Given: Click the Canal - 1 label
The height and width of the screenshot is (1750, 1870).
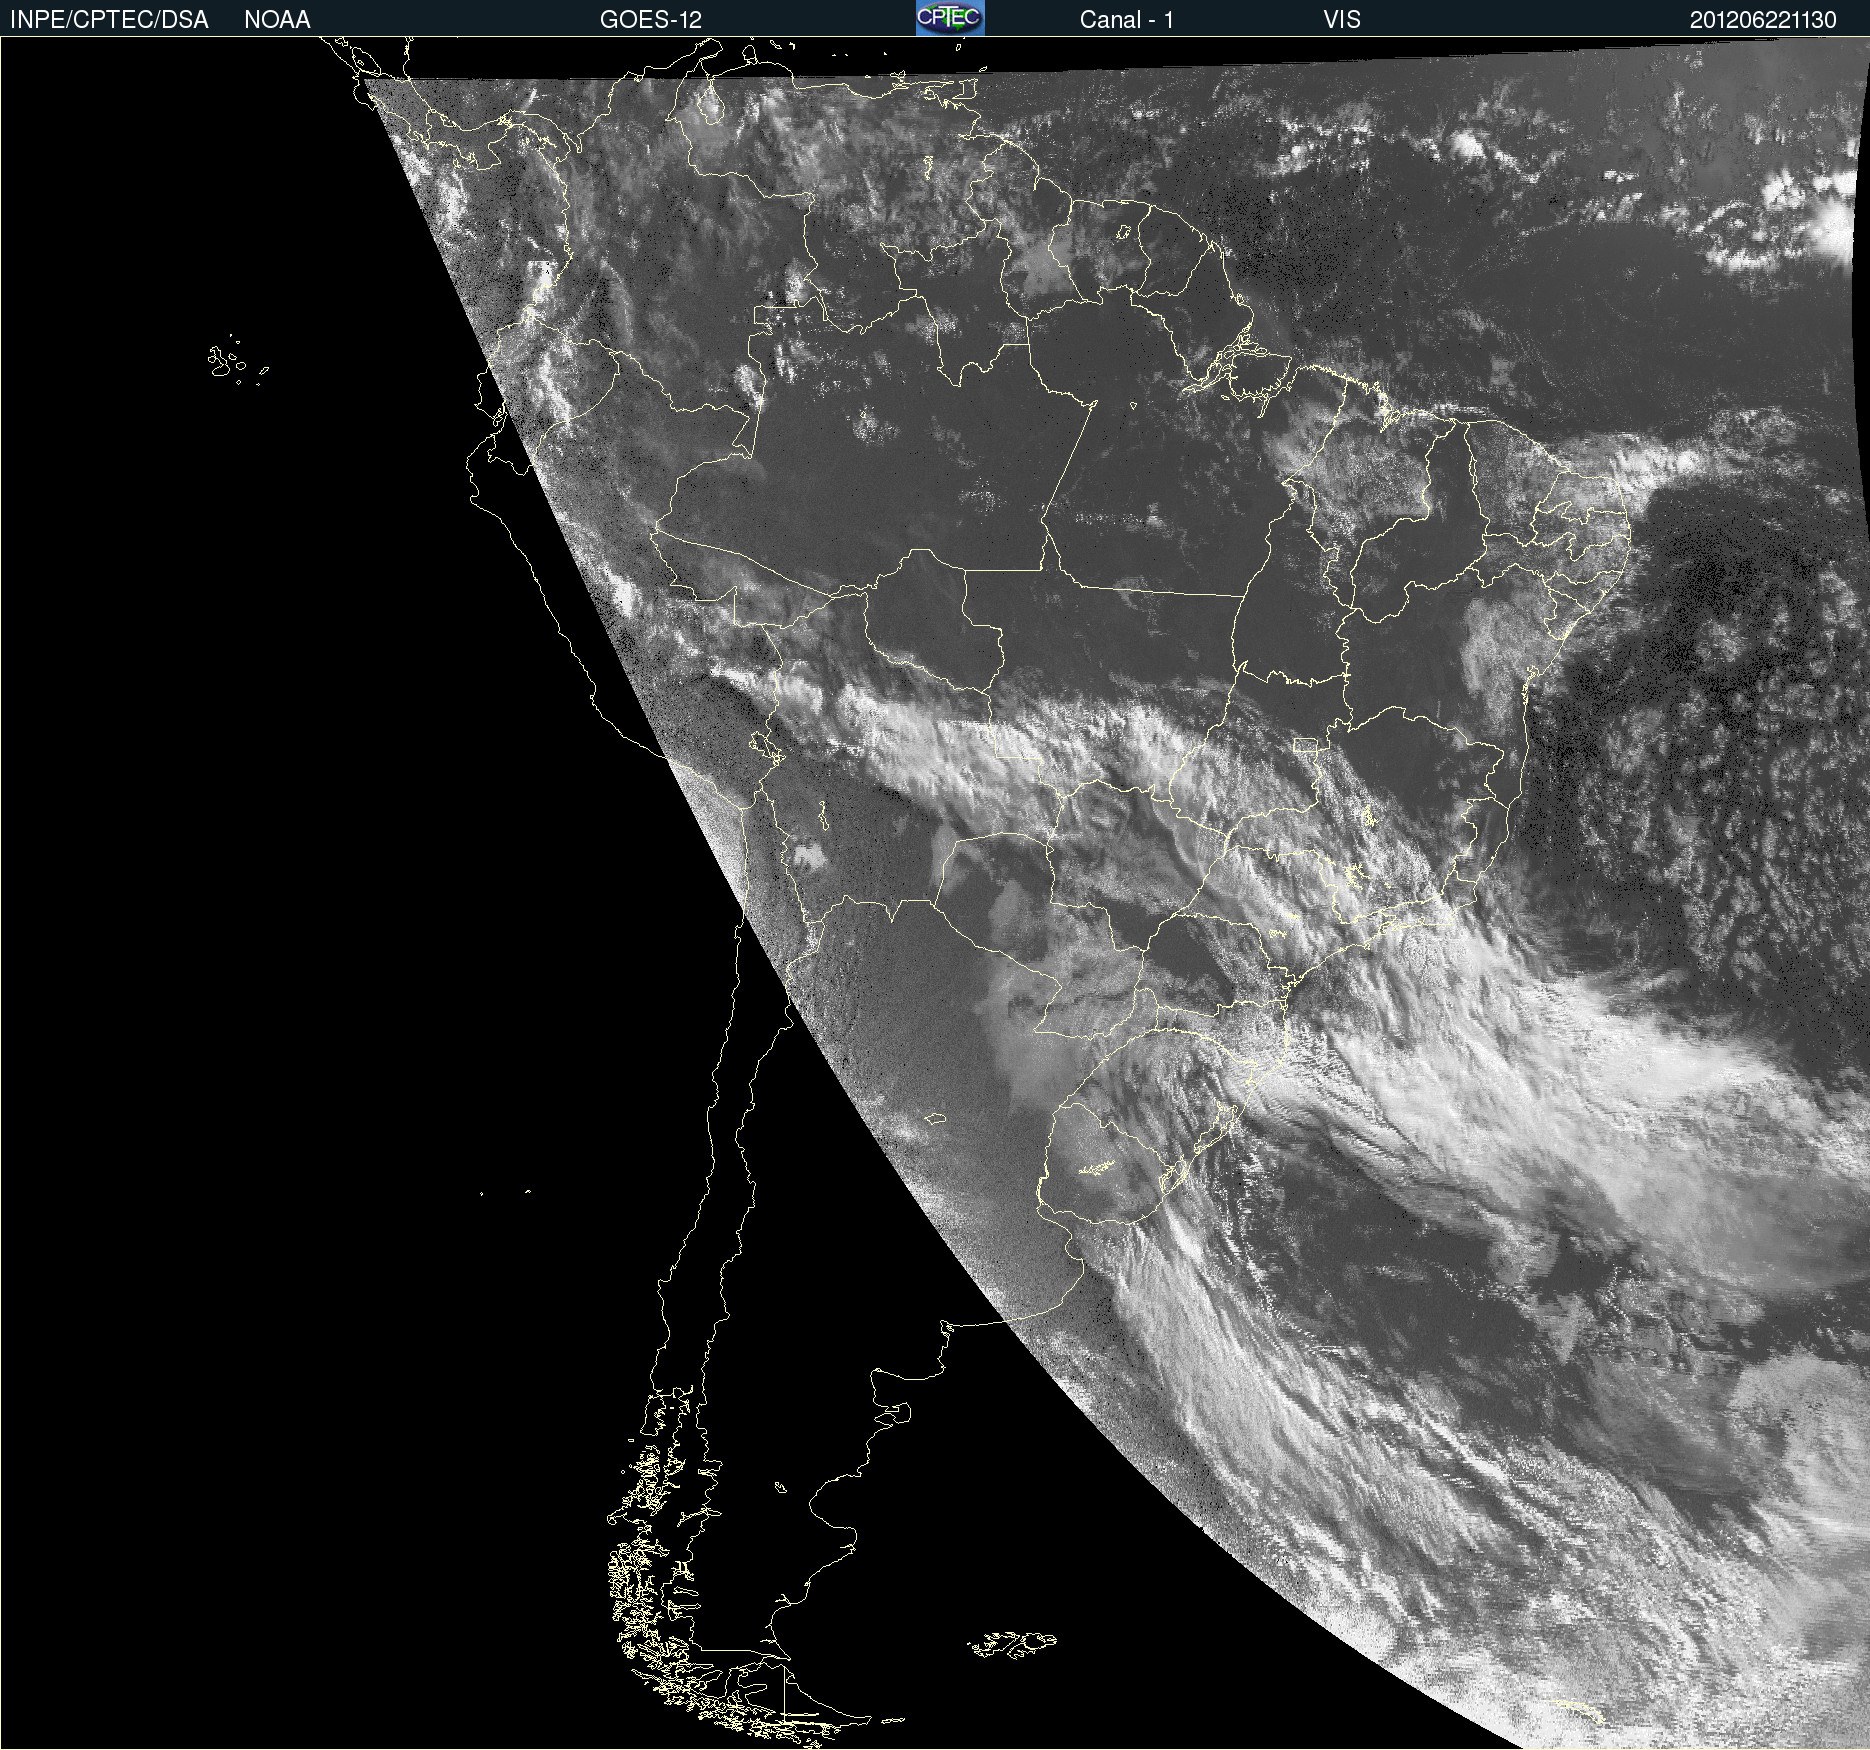Looking at the screenshot, I should 1126,20.
